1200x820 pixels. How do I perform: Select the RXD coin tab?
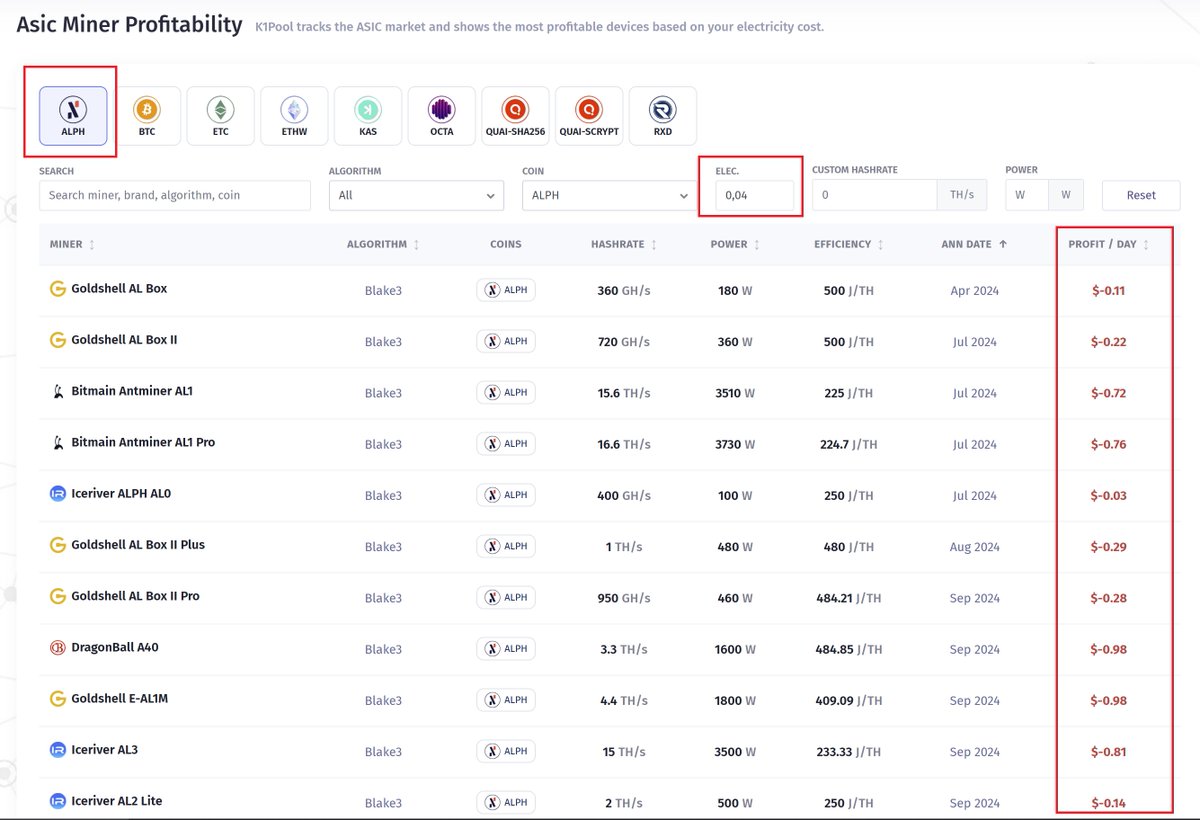click(662, 115)
